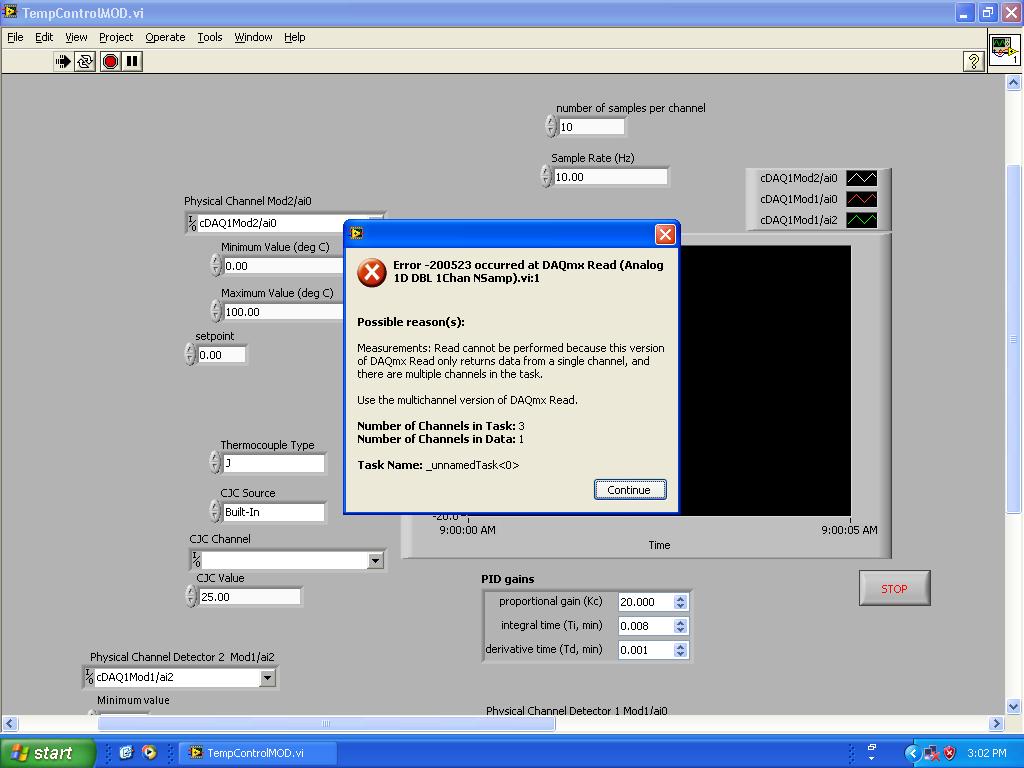
Task: Click the red STOP button
Action: [x=894, y=588]
